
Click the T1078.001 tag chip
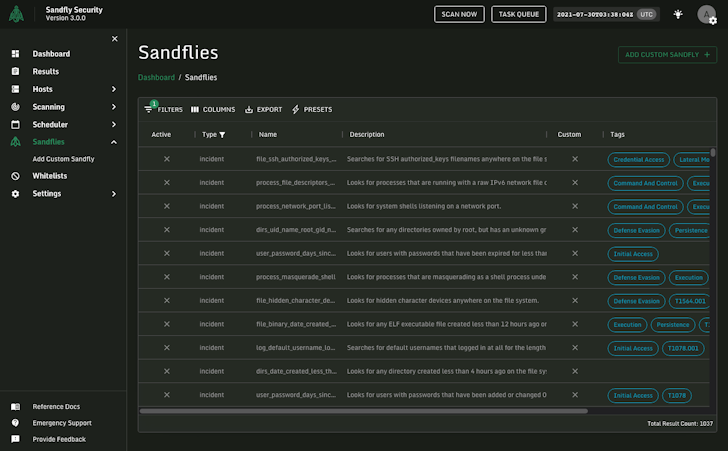683,348
